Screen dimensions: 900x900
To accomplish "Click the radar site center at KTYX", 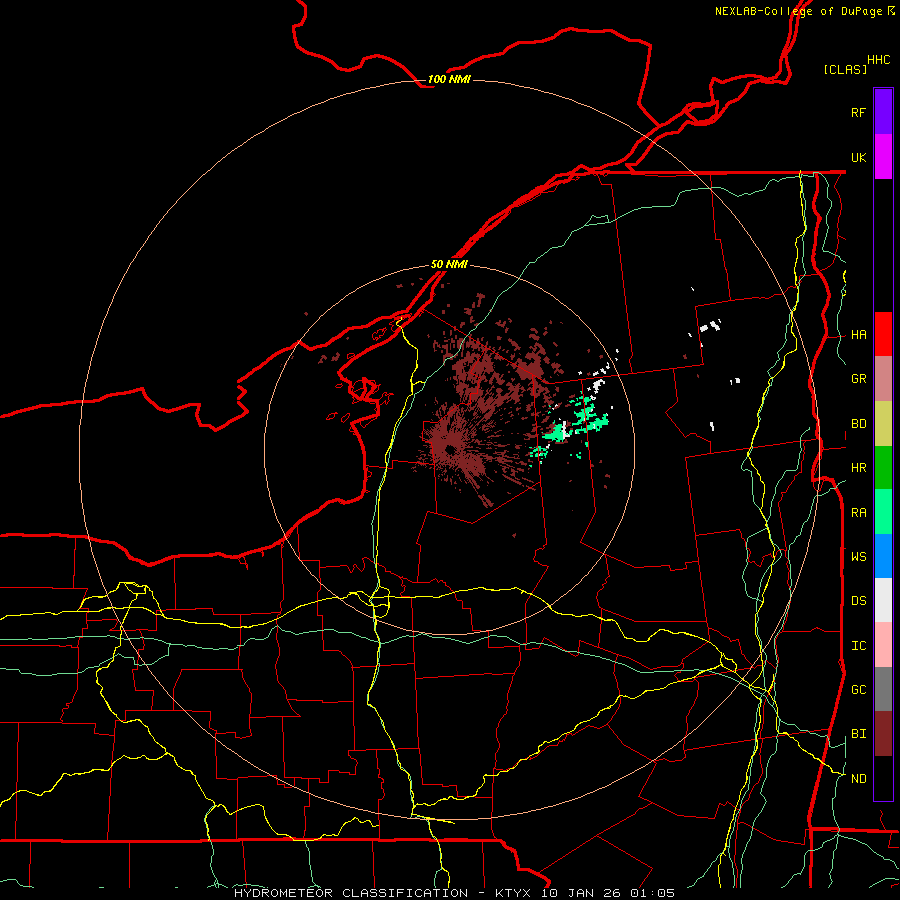I will pyautogui.click(x=449, y=449).
